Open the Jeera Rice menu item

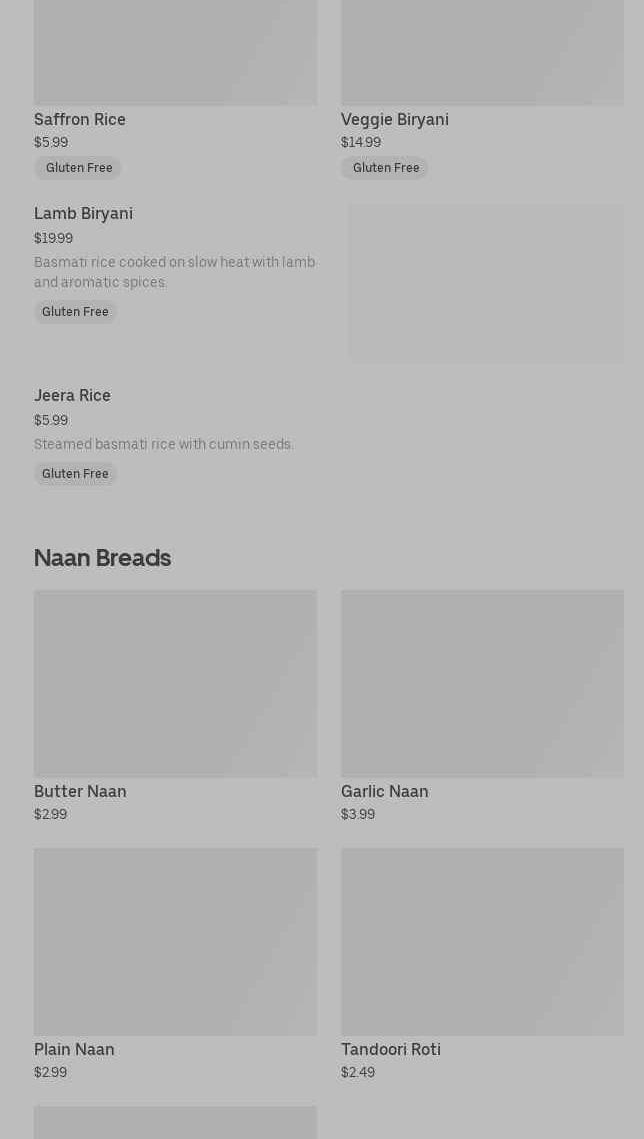(x=72, y=396)
